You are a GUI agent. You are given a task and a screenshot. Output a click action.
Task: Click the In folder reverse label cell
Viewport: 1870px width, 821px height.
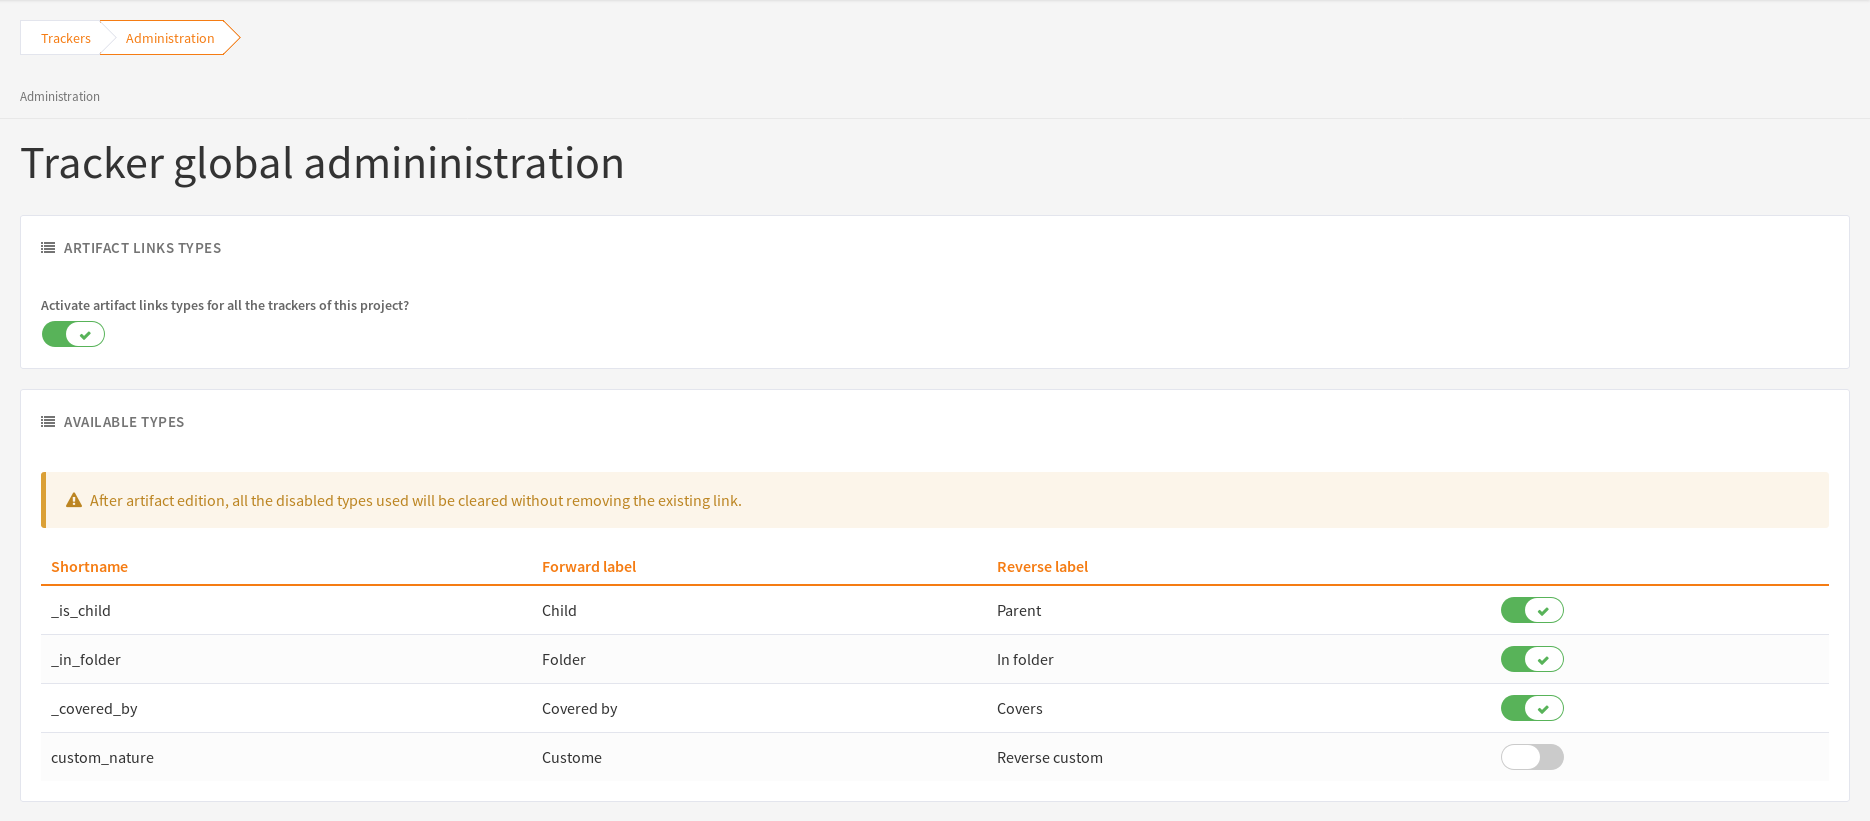click(1025, 660)
